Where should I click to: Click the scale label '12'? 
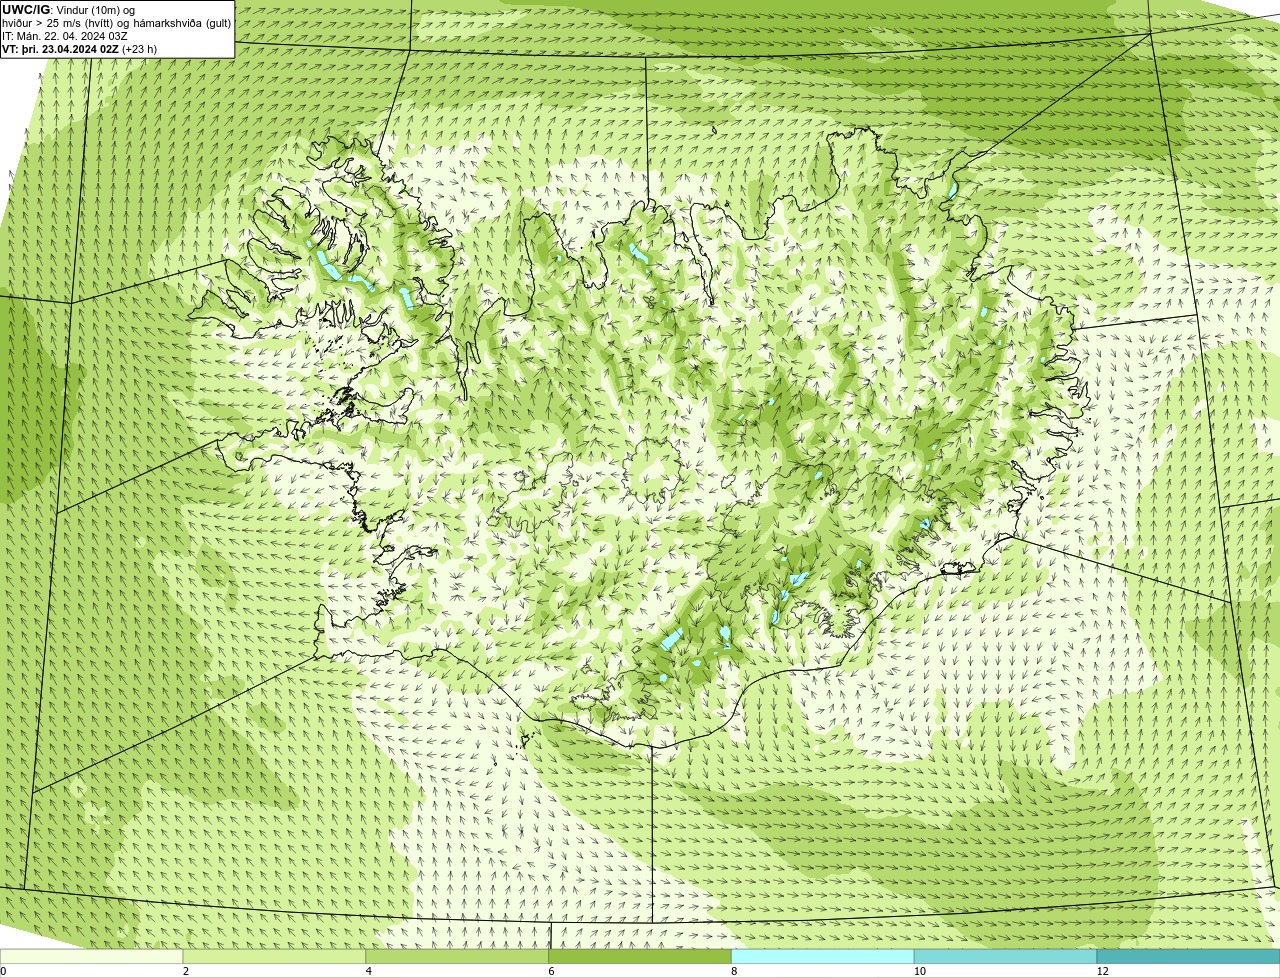point(1102,971)
